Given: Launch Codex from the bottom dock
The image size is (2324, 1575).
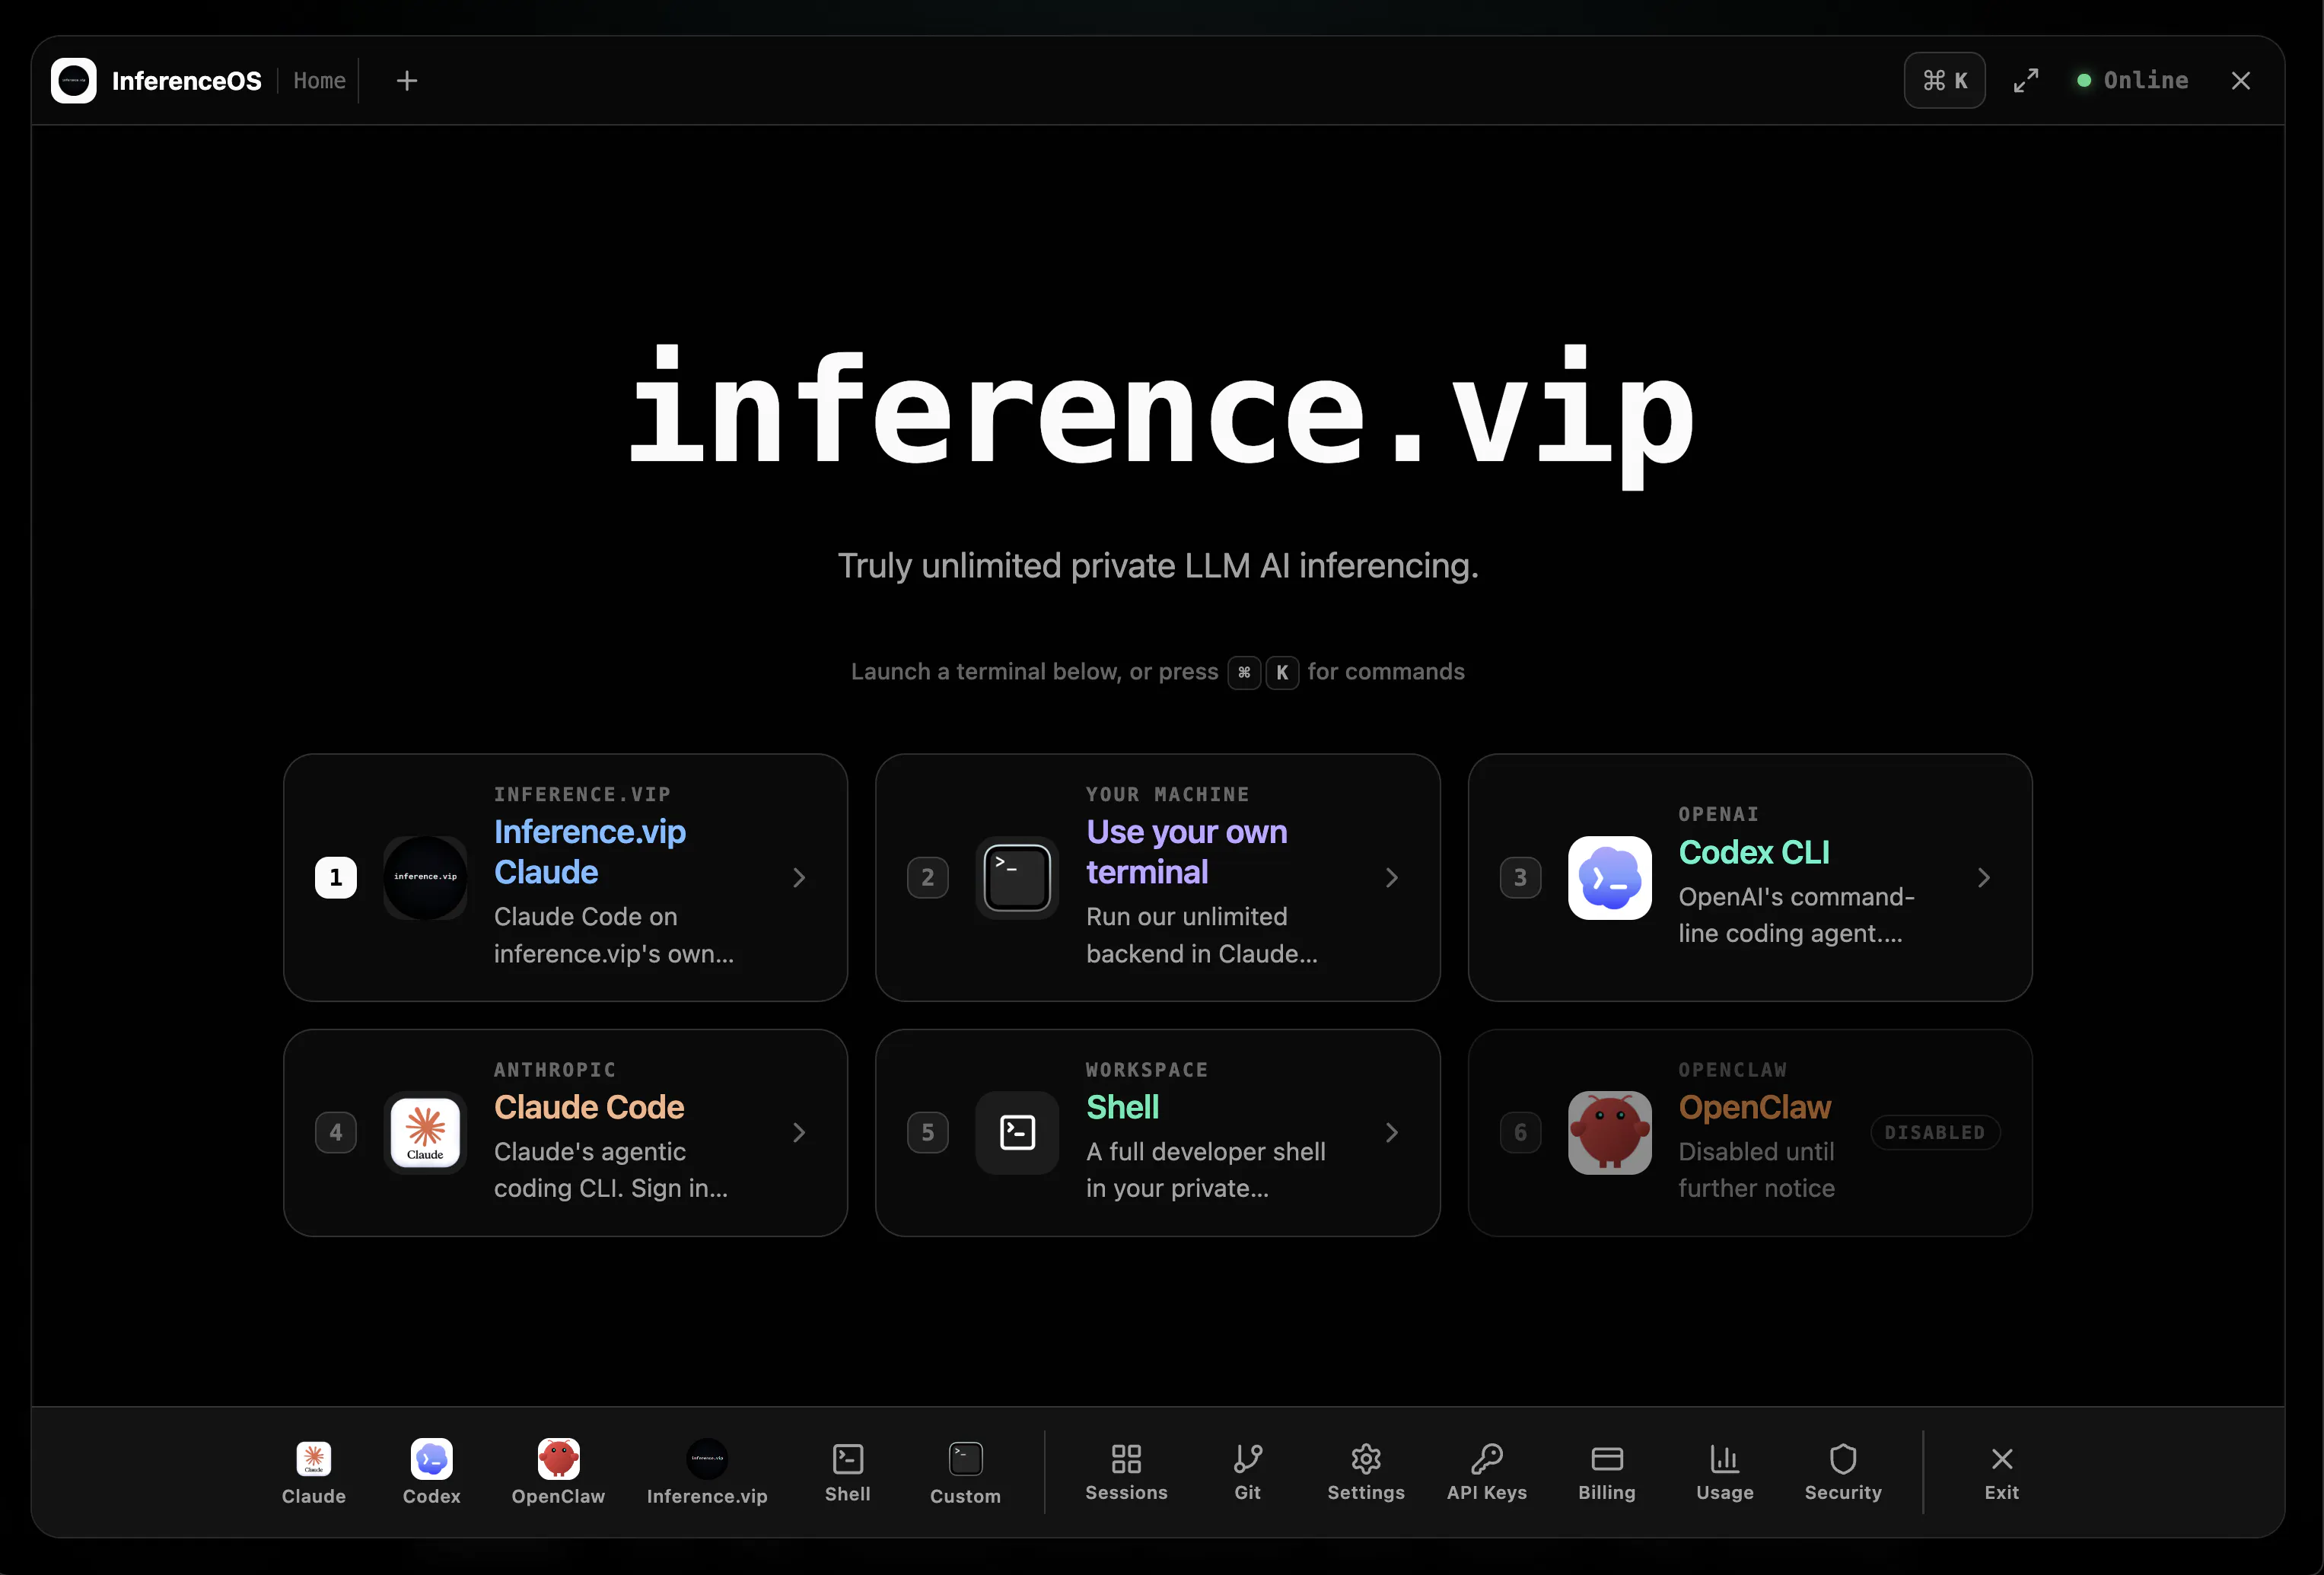Looking at the screenshot, I should pyautogui.click(x=431, y=1471).
